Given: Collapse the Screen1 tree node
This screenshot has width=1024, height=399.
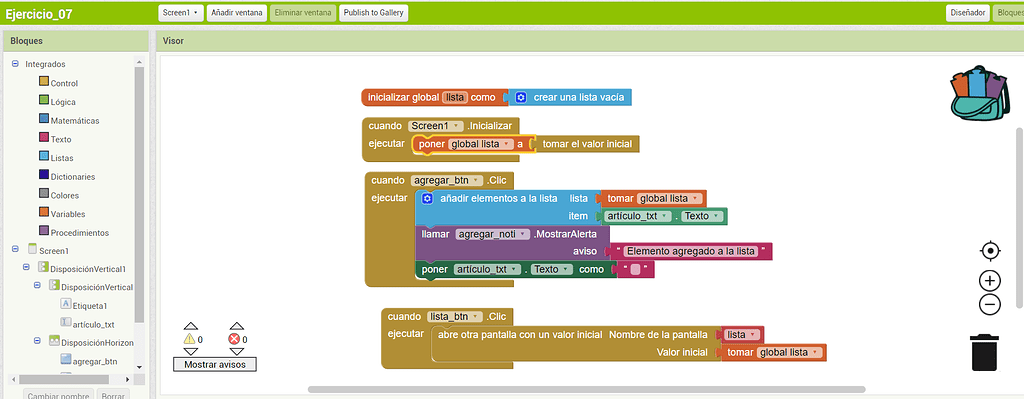Looking at the screenshot, I should tap(15, 250).
